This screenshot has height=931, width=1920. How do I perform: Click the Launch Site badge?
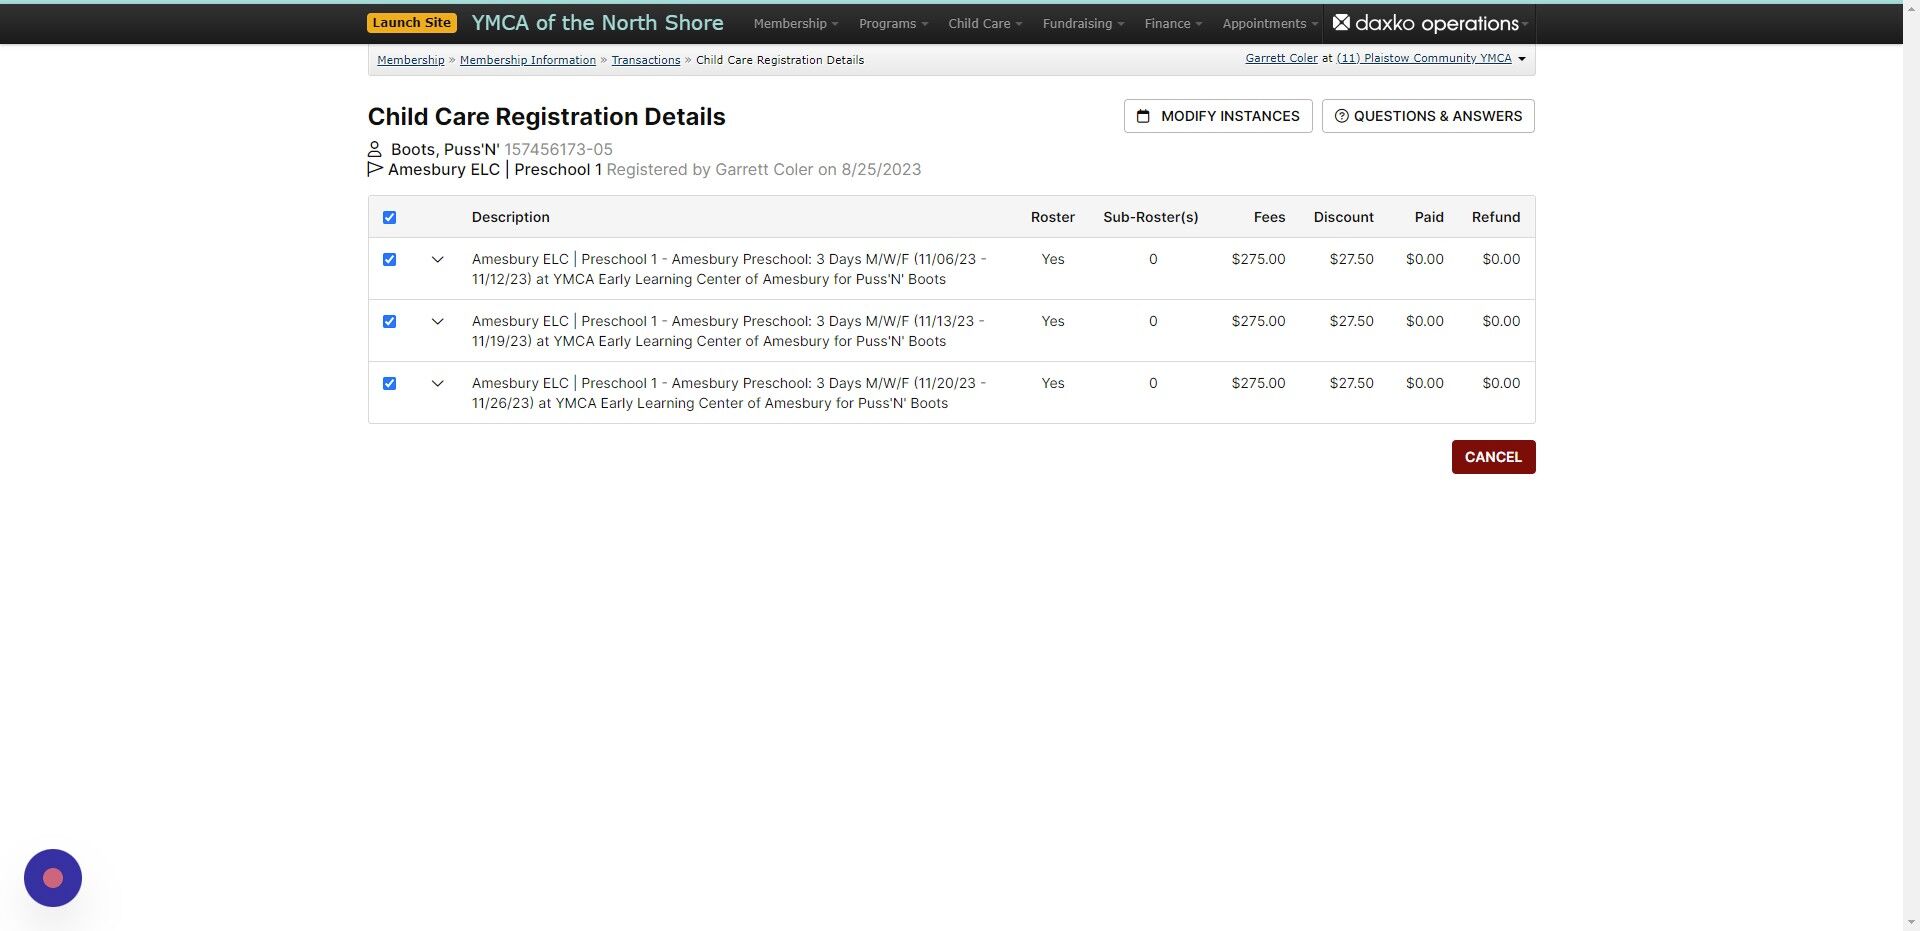[x=411, y=21]
